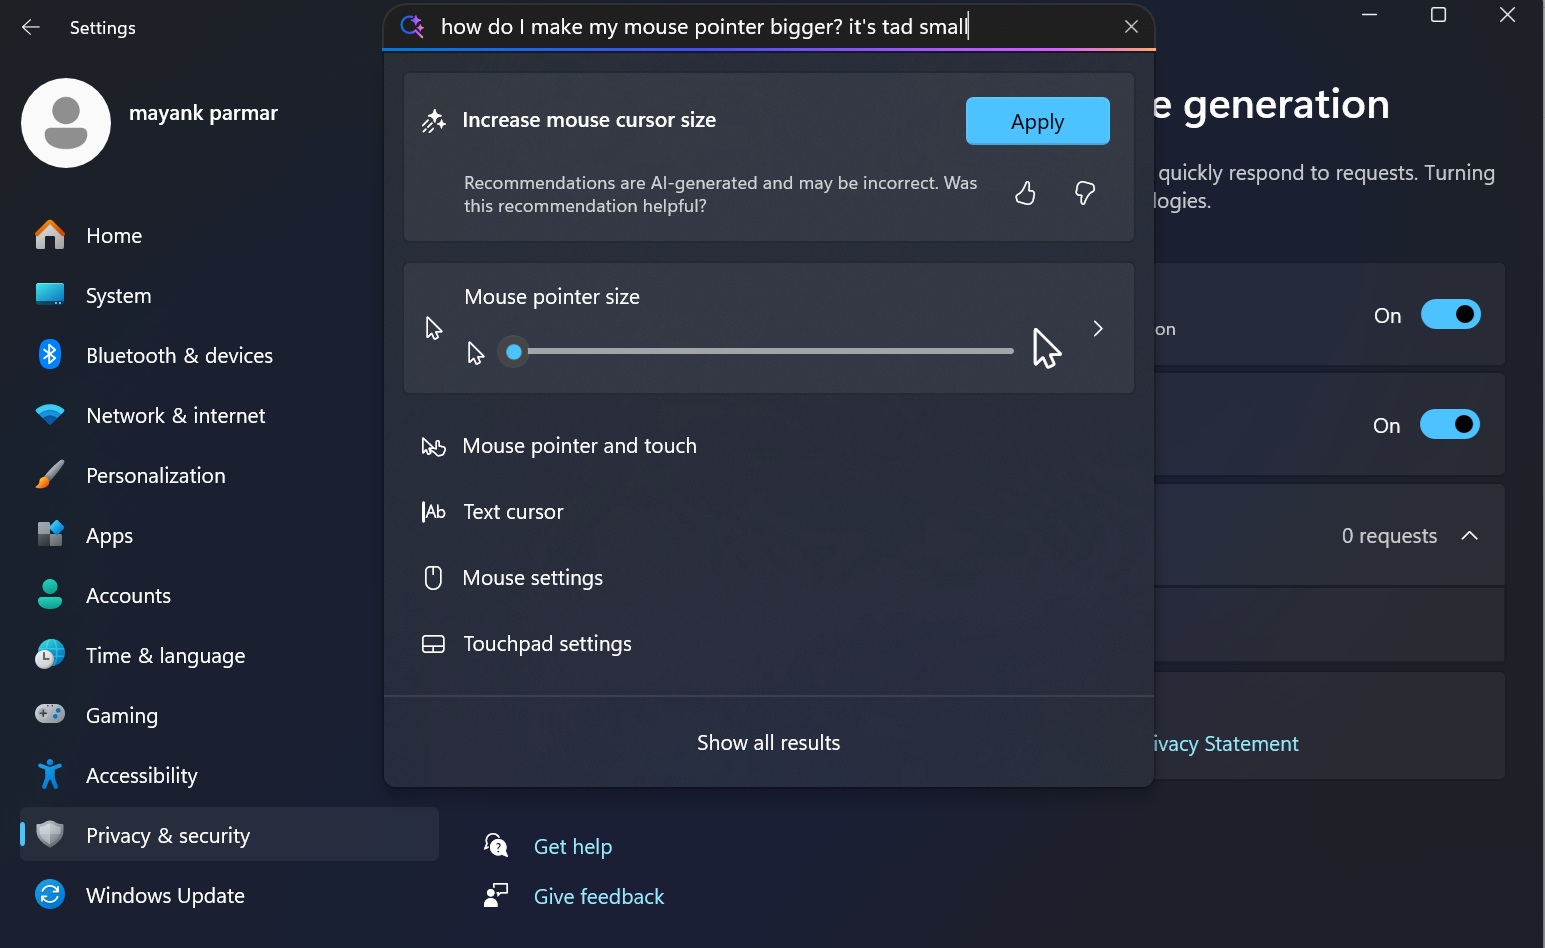The height and width of the screenshot is (948, 1545).
Task: Maximize the Settings window
Action: click(x=1438, y=15)
